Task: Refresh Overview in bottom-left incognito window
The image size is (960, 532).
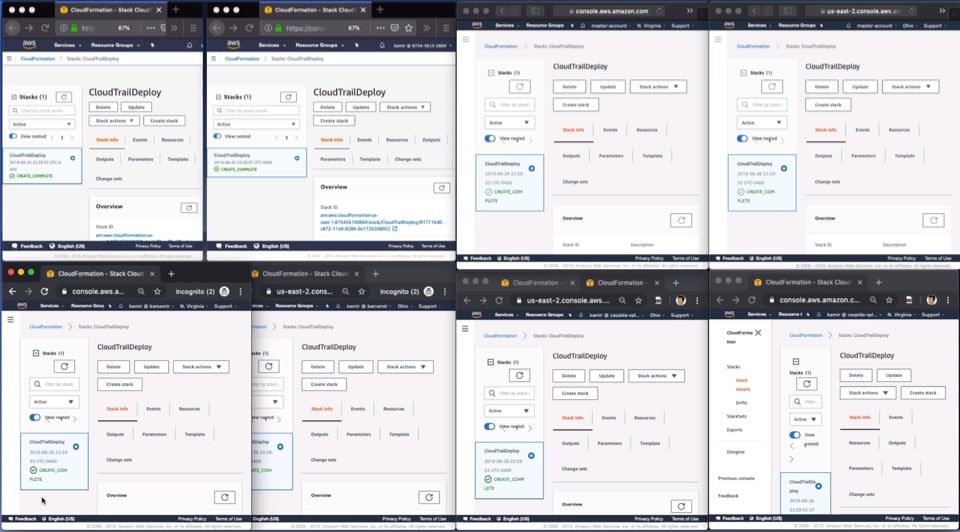Action: click(225, 497)
